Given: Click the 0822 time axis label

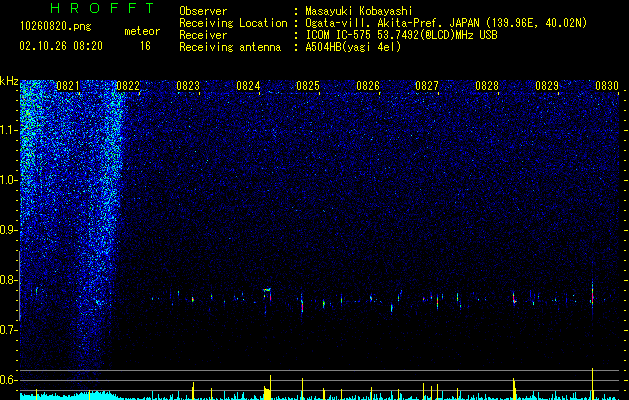Looking at the screenshot, I should pyautogui.click(x=128, y=86).
